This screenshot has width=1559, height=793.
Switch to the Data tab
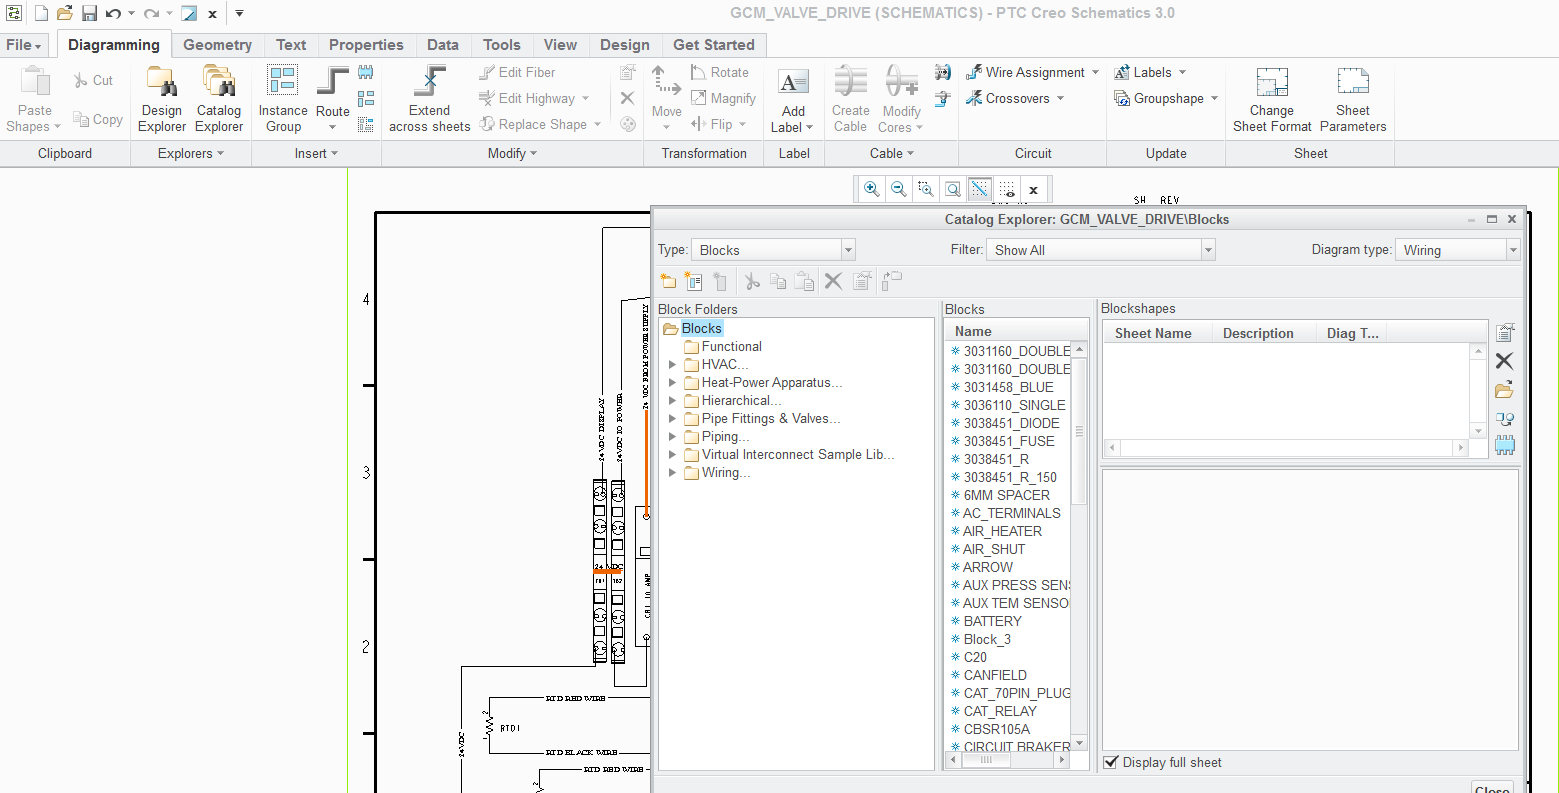tap(443, 45)
